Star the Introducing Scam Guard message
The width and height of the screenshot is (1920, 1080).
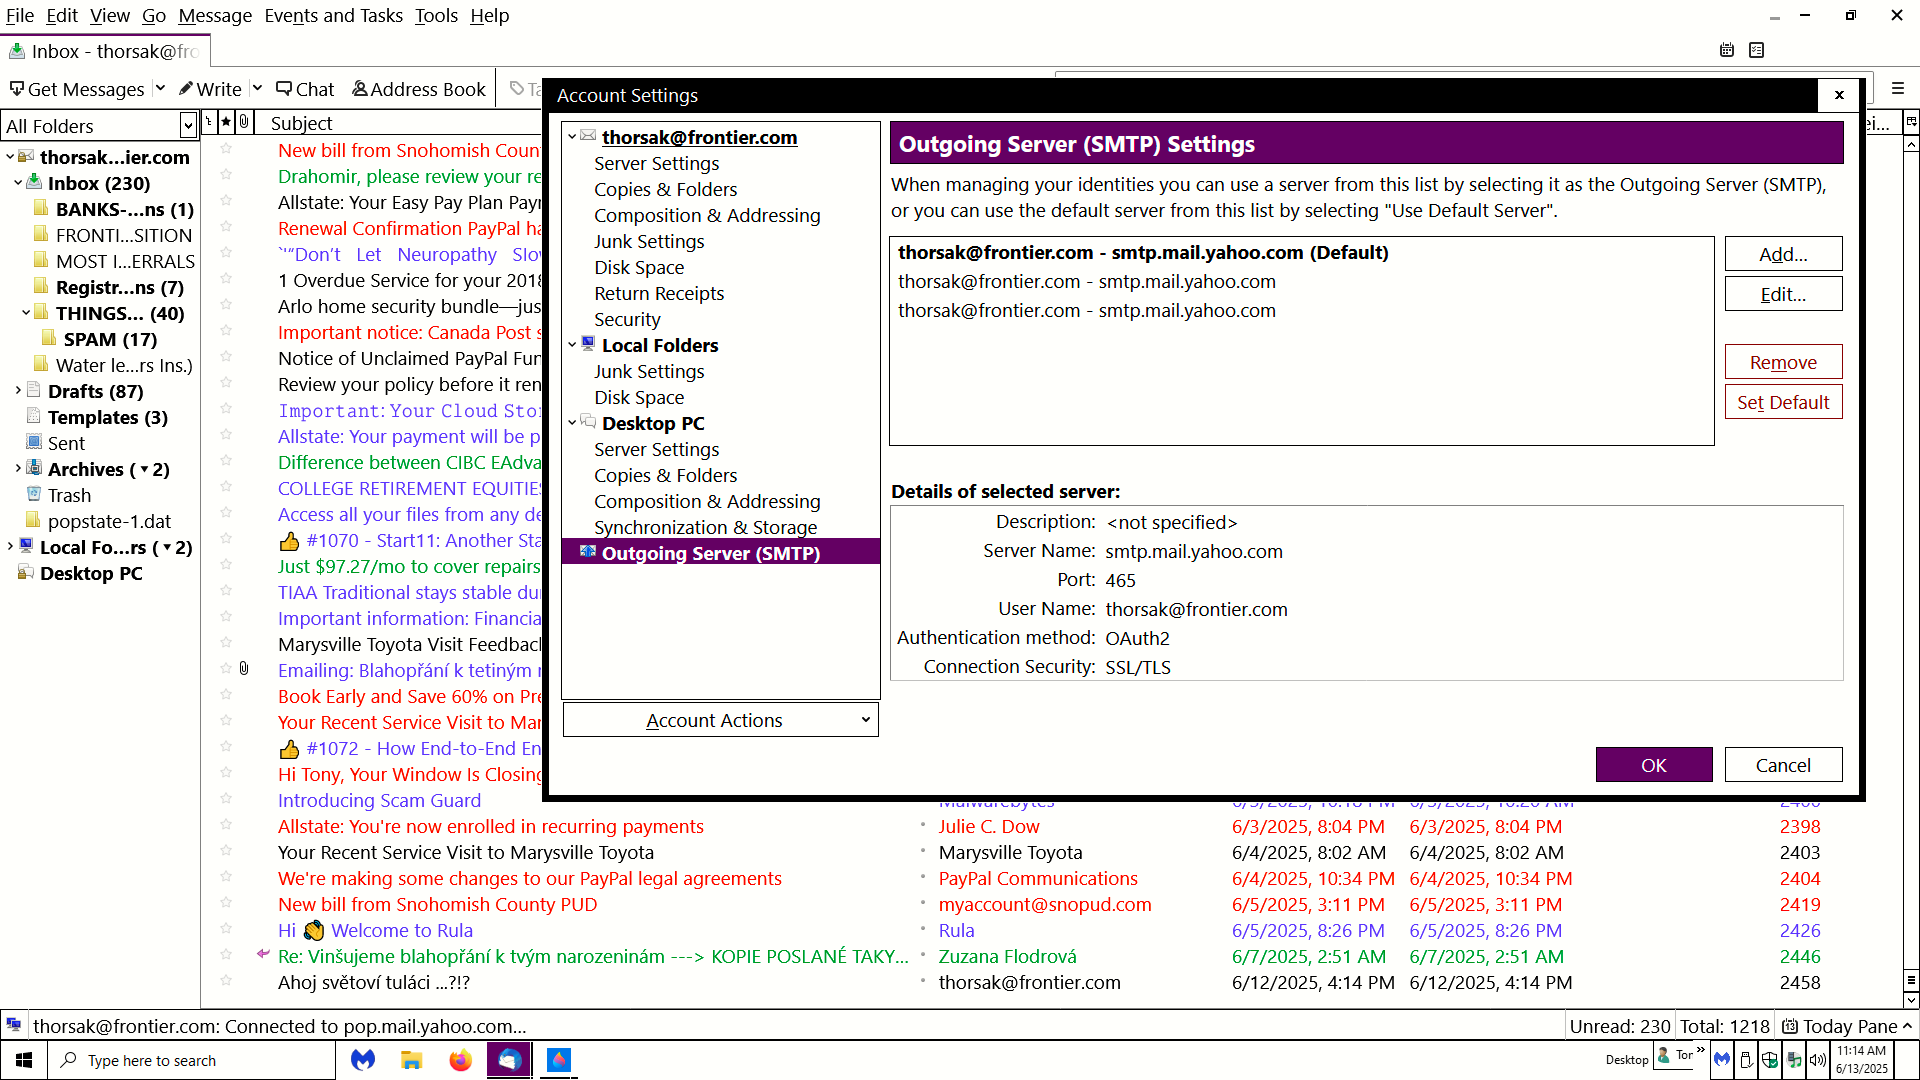coord(226,798)
